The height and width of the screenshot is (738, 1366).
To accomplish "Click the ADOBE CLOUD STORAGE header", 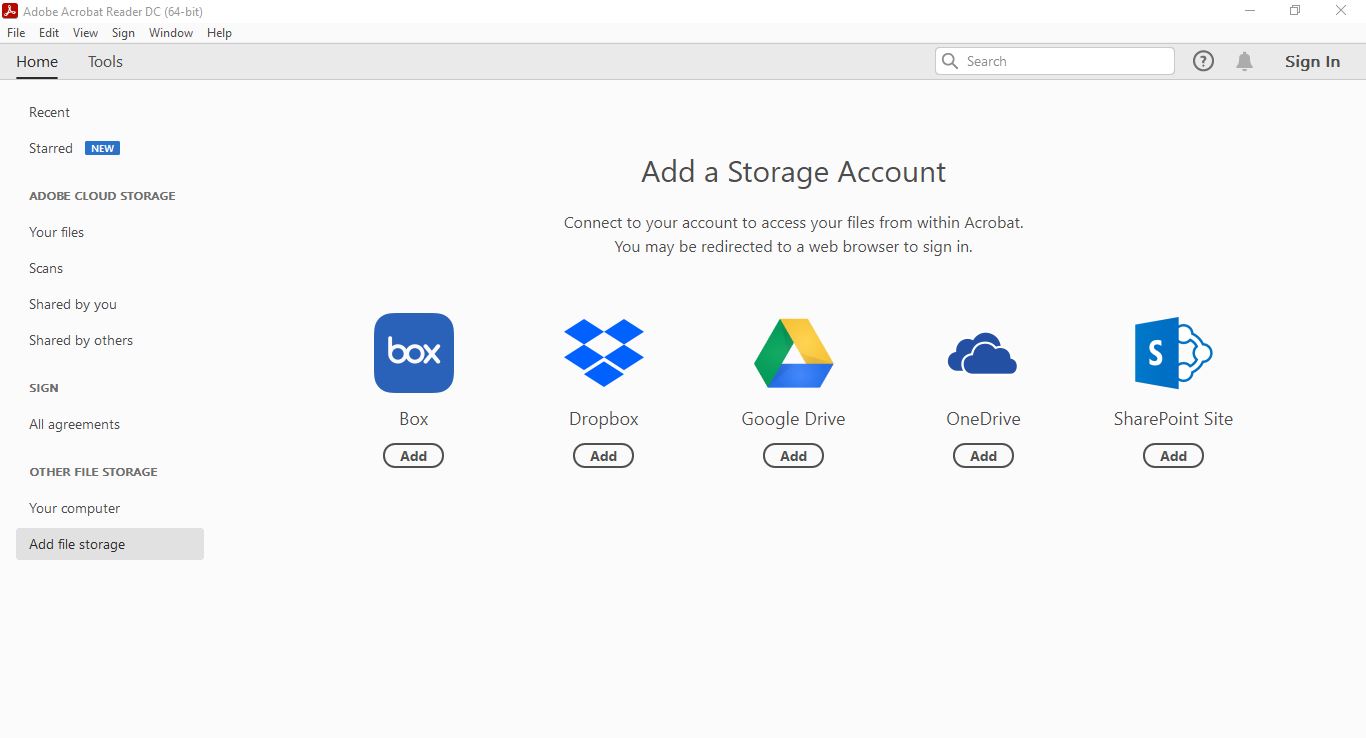I will (102, 196).
